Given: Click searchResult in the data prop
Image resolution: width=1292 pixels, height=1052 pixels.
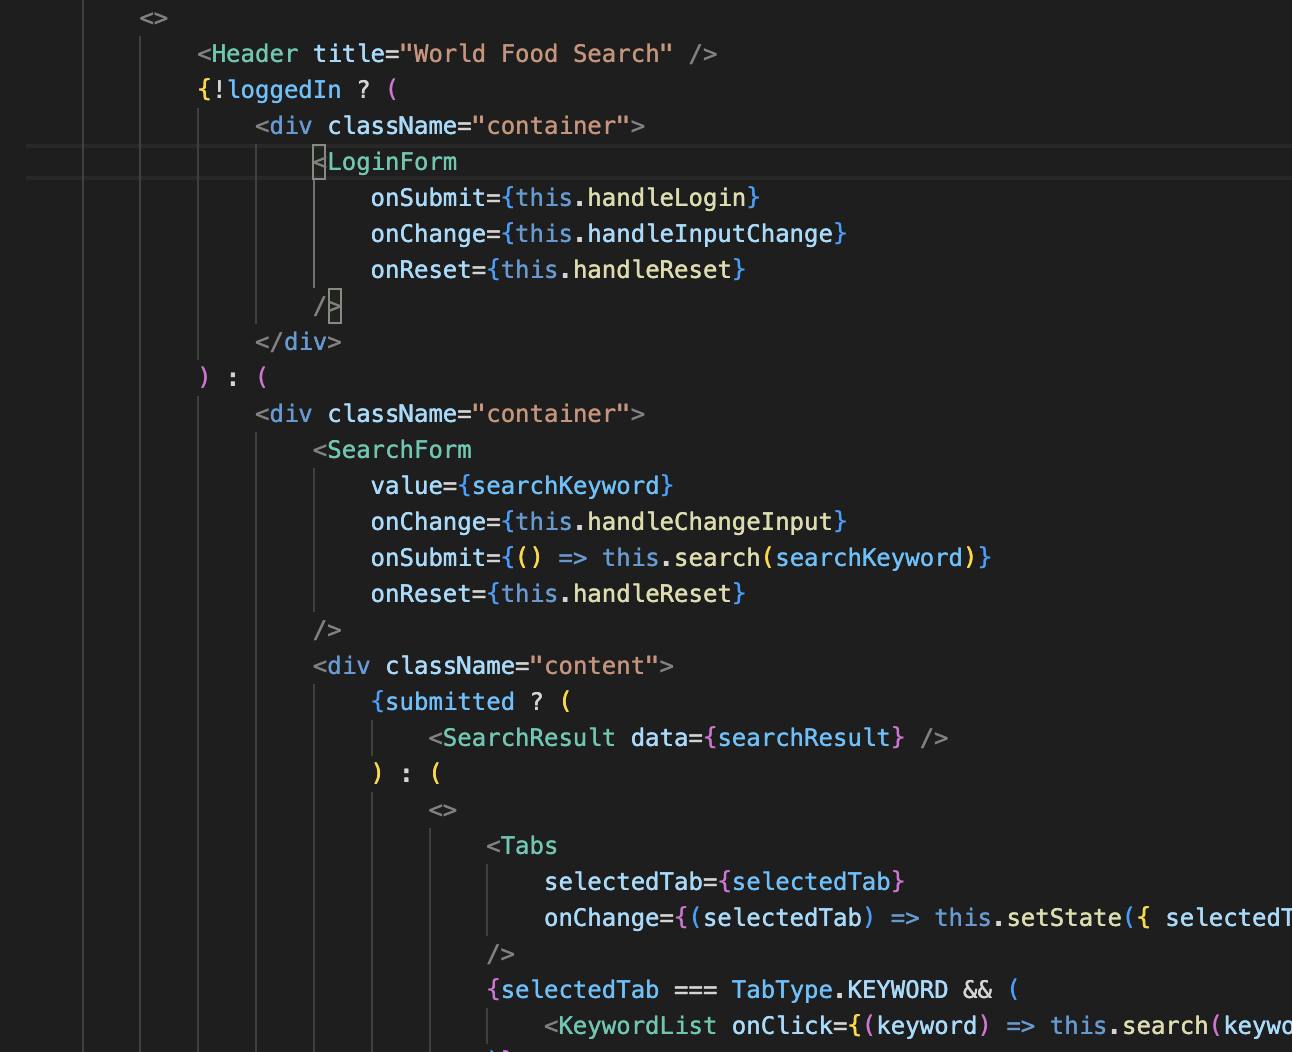Looking at the screenshot, I should (804, 738).
